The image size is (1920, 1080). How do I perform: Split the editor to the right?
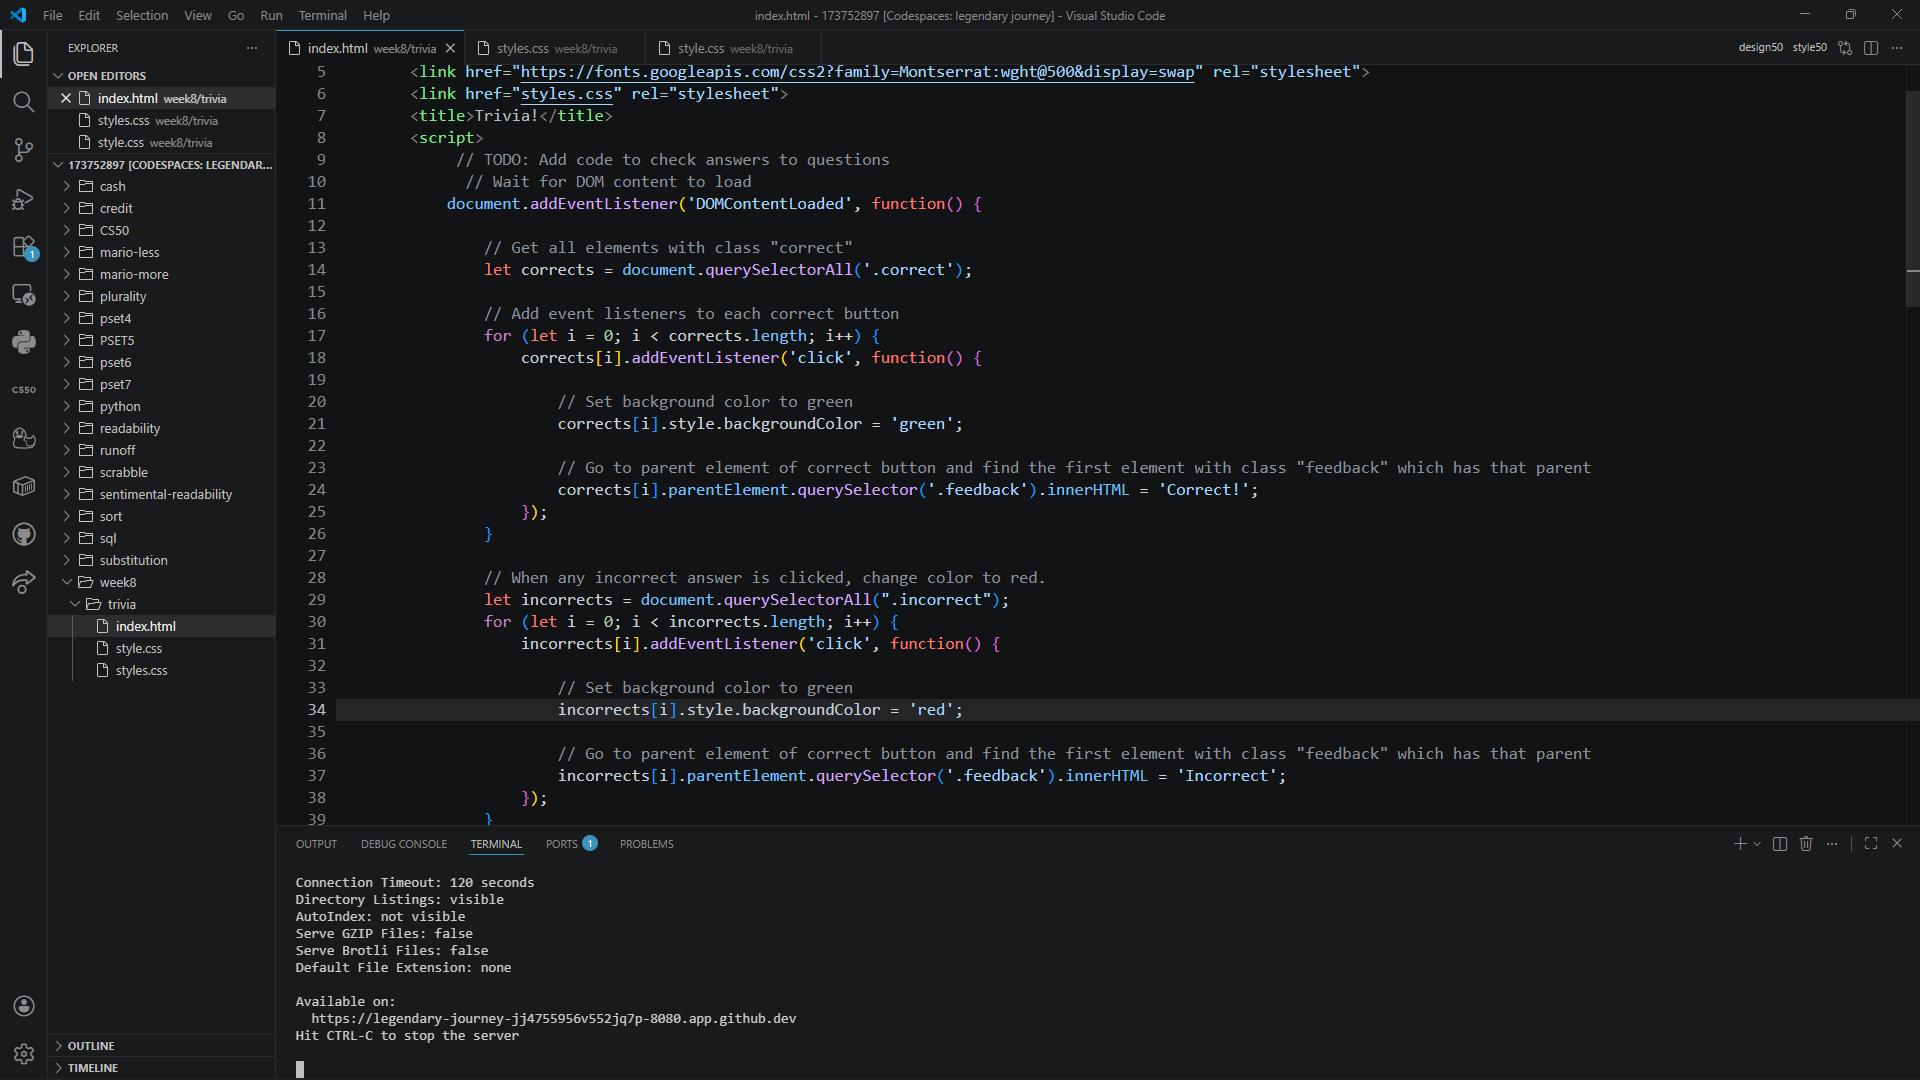(1871, 48)
